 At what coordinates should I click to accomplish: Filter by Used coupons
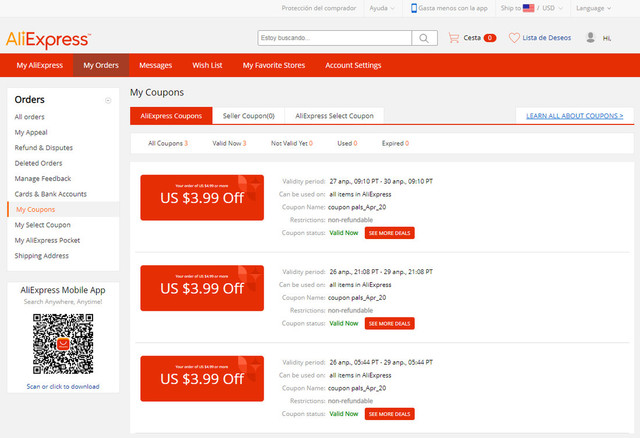[x=347, y=143]
